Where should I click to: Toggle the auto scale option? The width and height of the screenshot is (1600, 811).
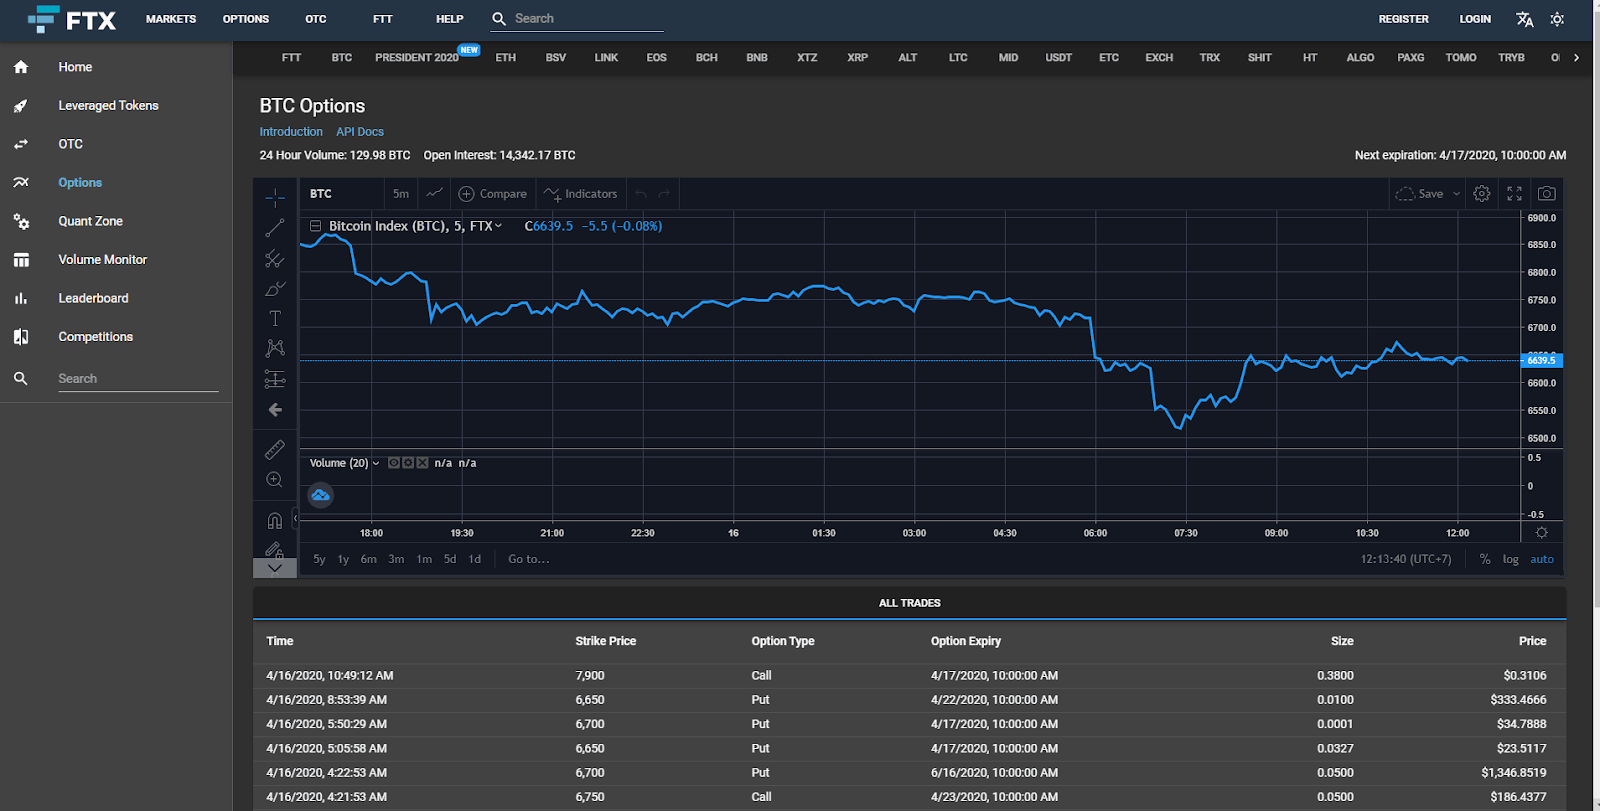click(x=1542, y=559)
